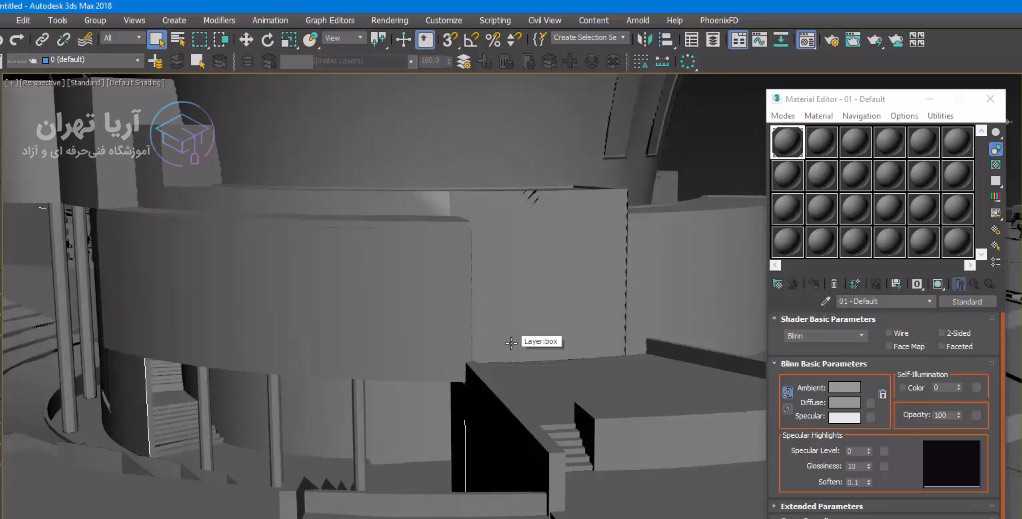Viewport: 1022px width, 519px height.
Task: Toggle Layer Explorer icon
Action: [713, 40]
